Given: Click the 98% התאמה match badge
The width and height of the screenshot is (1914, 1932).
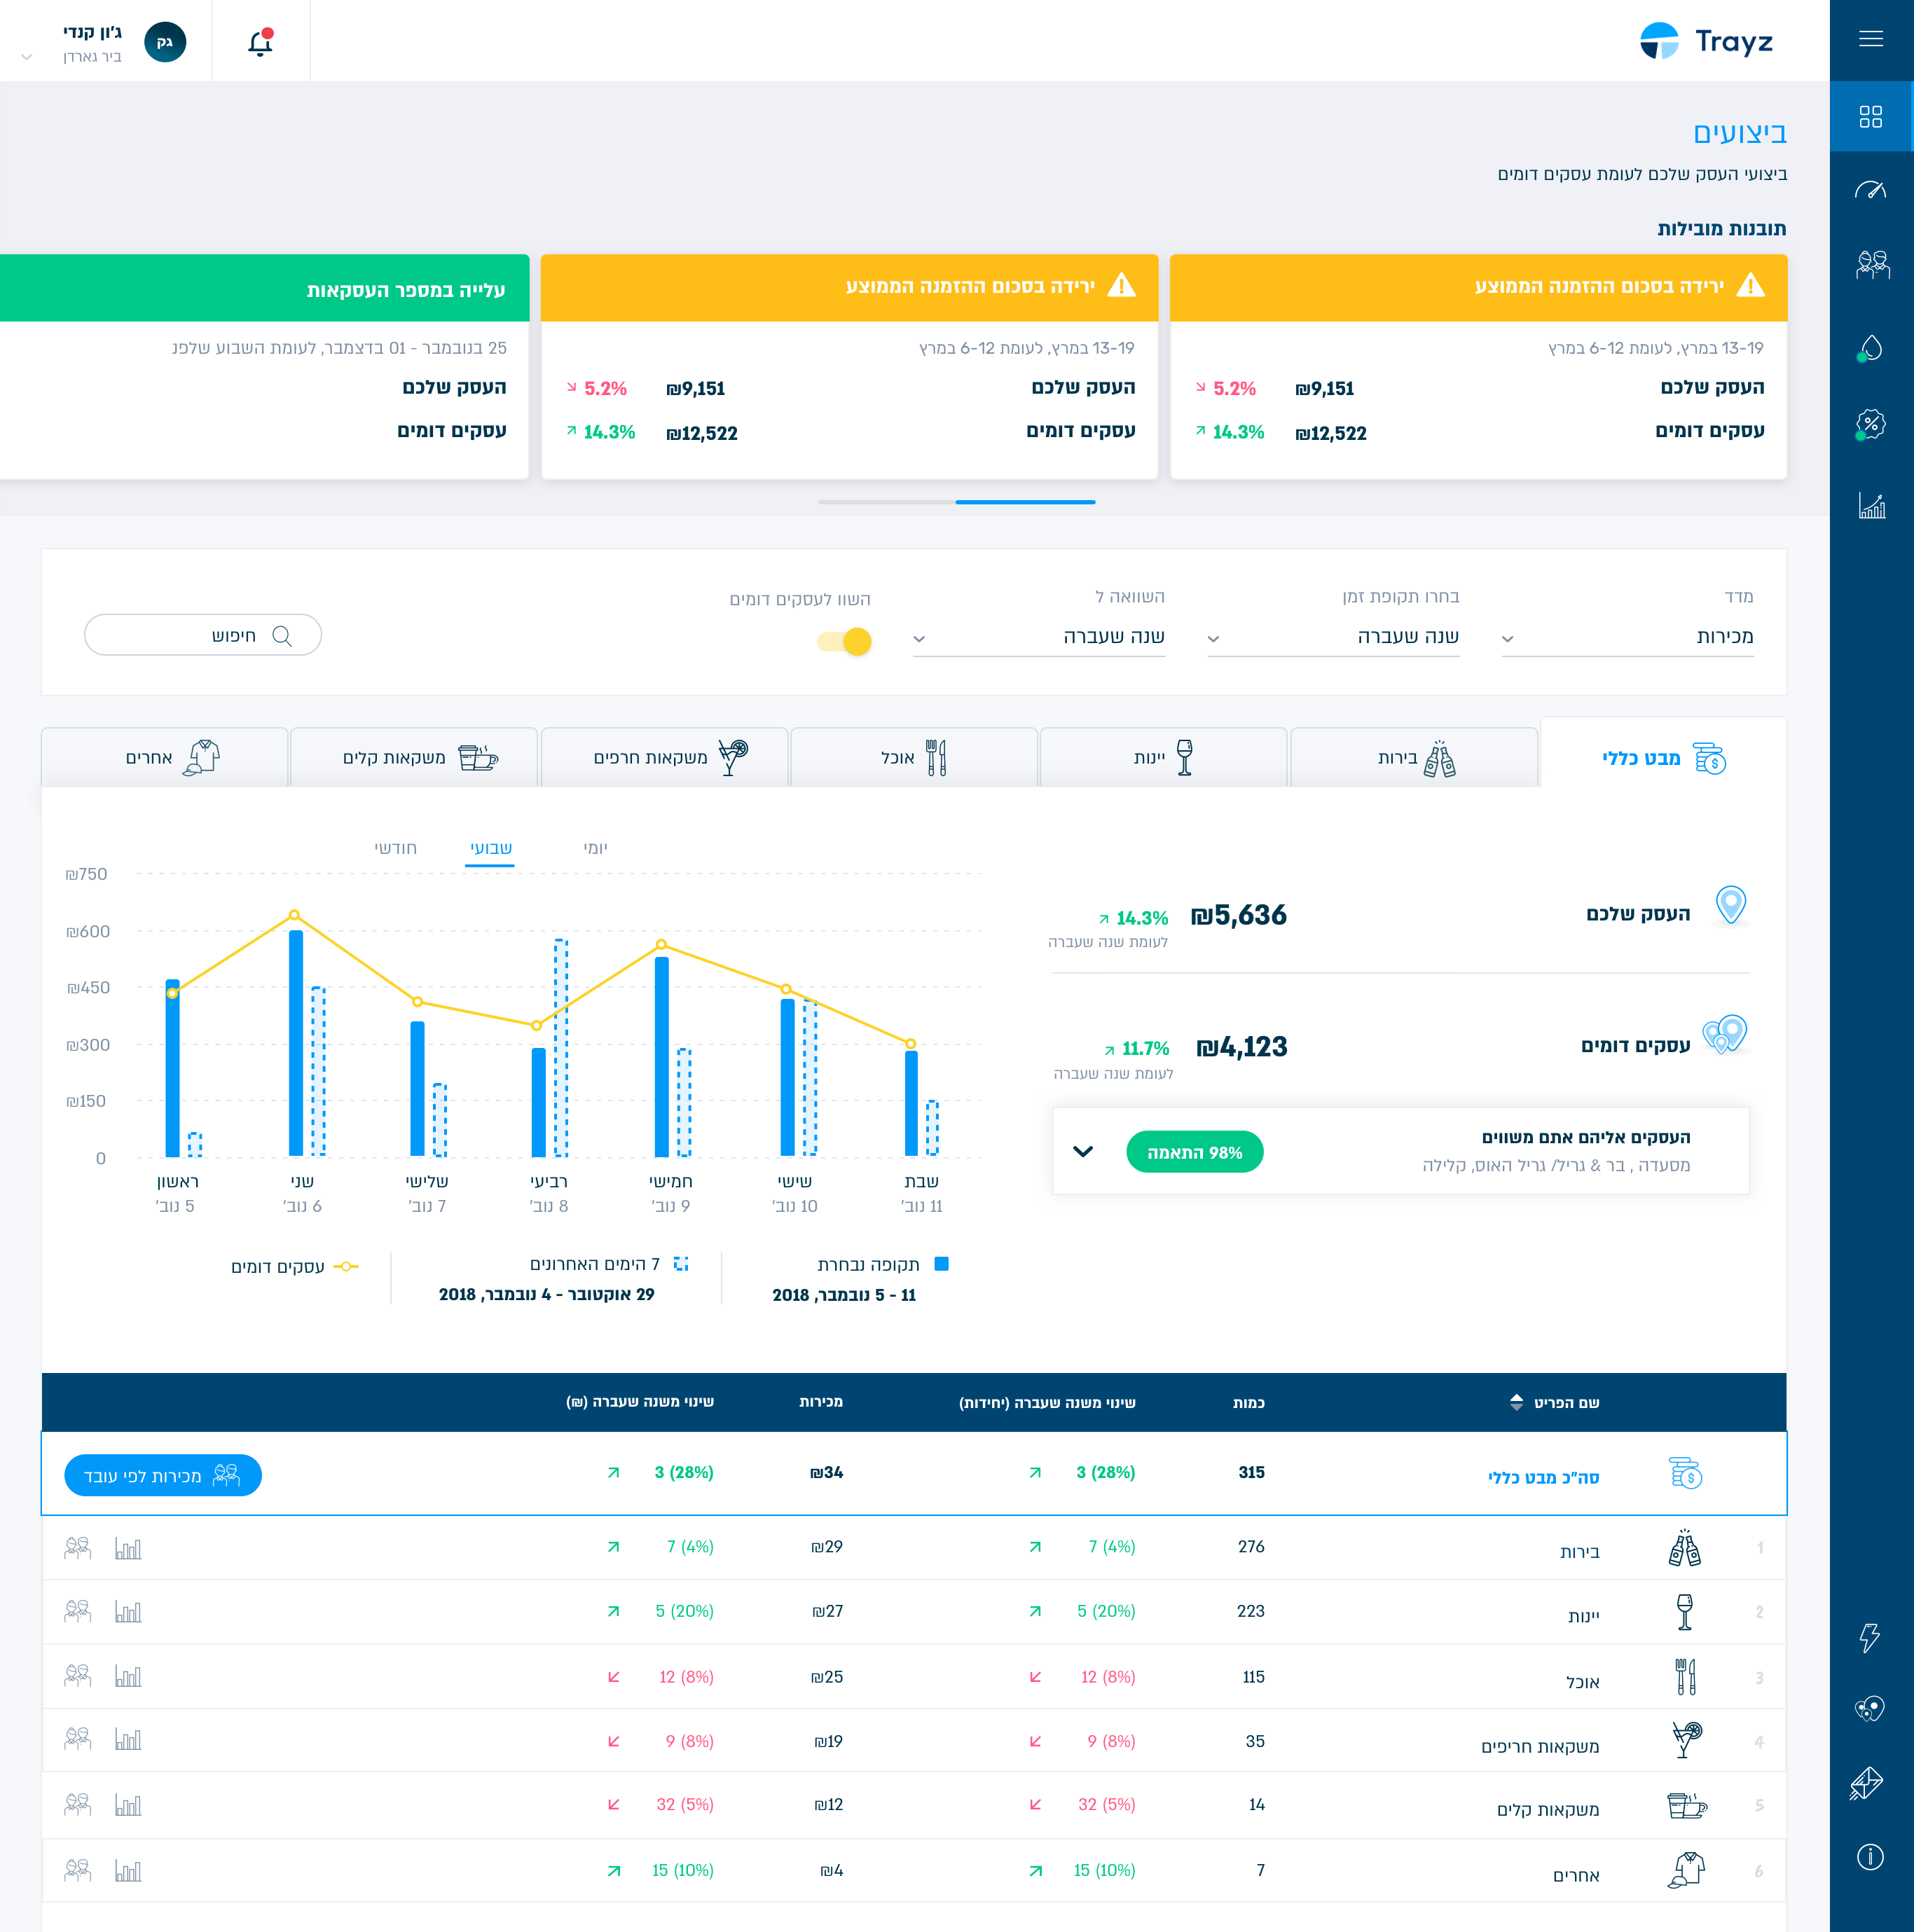Looking at the screenshot, I should [1194, 1152].
